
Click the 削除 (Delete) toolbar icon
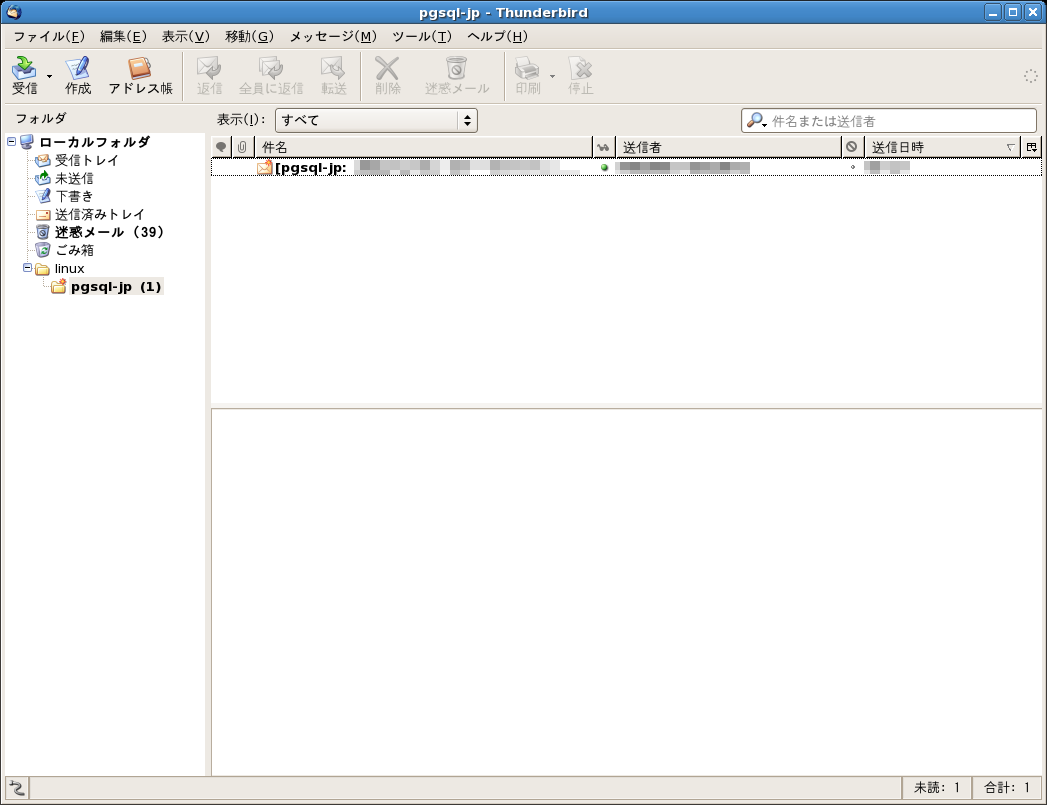(387, 75)
